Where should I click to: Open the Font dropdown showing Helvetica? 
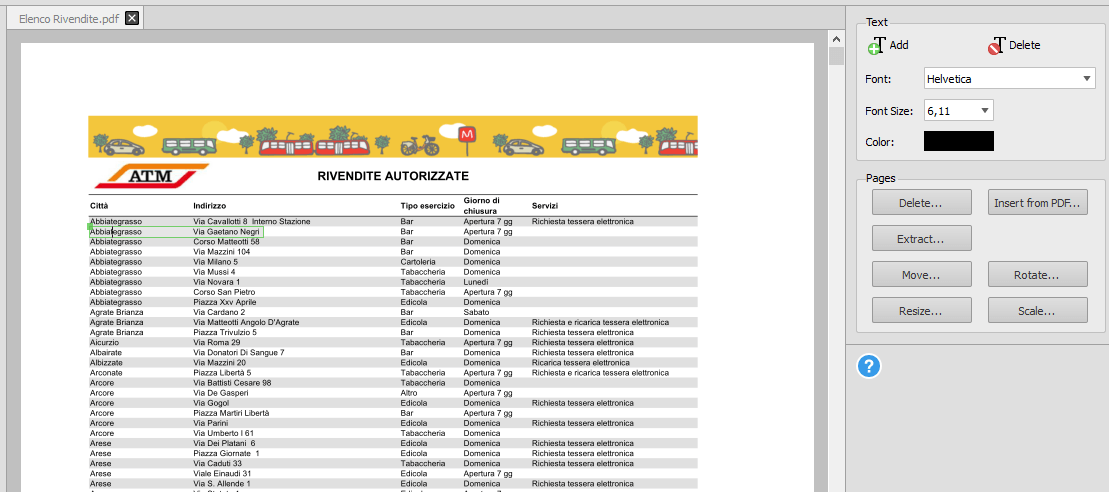click(1010, 79)
